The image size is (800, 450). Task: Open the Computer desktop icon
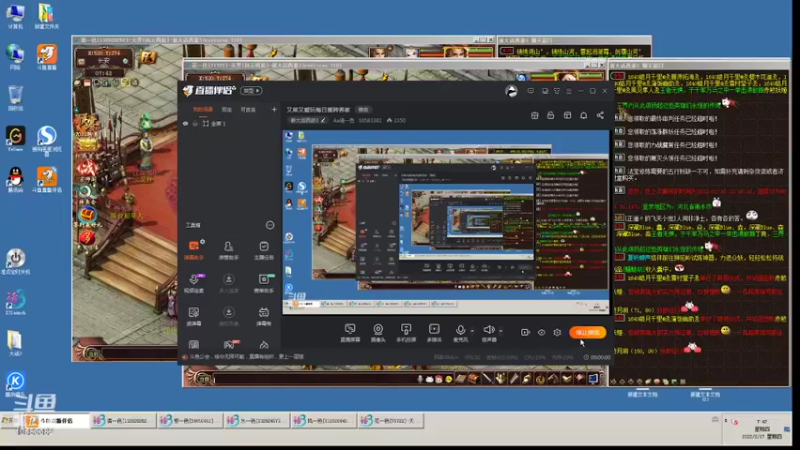click(15, 16)
